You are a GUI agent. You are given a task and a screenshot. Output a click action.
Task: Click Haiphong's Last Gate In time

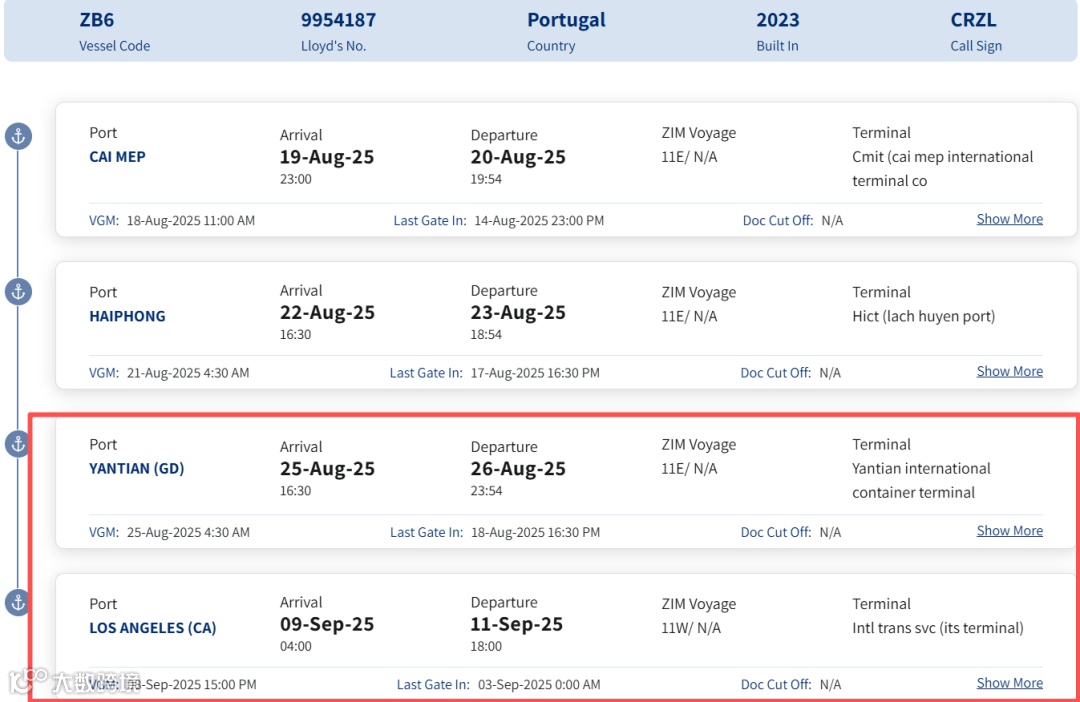point(536,373)
